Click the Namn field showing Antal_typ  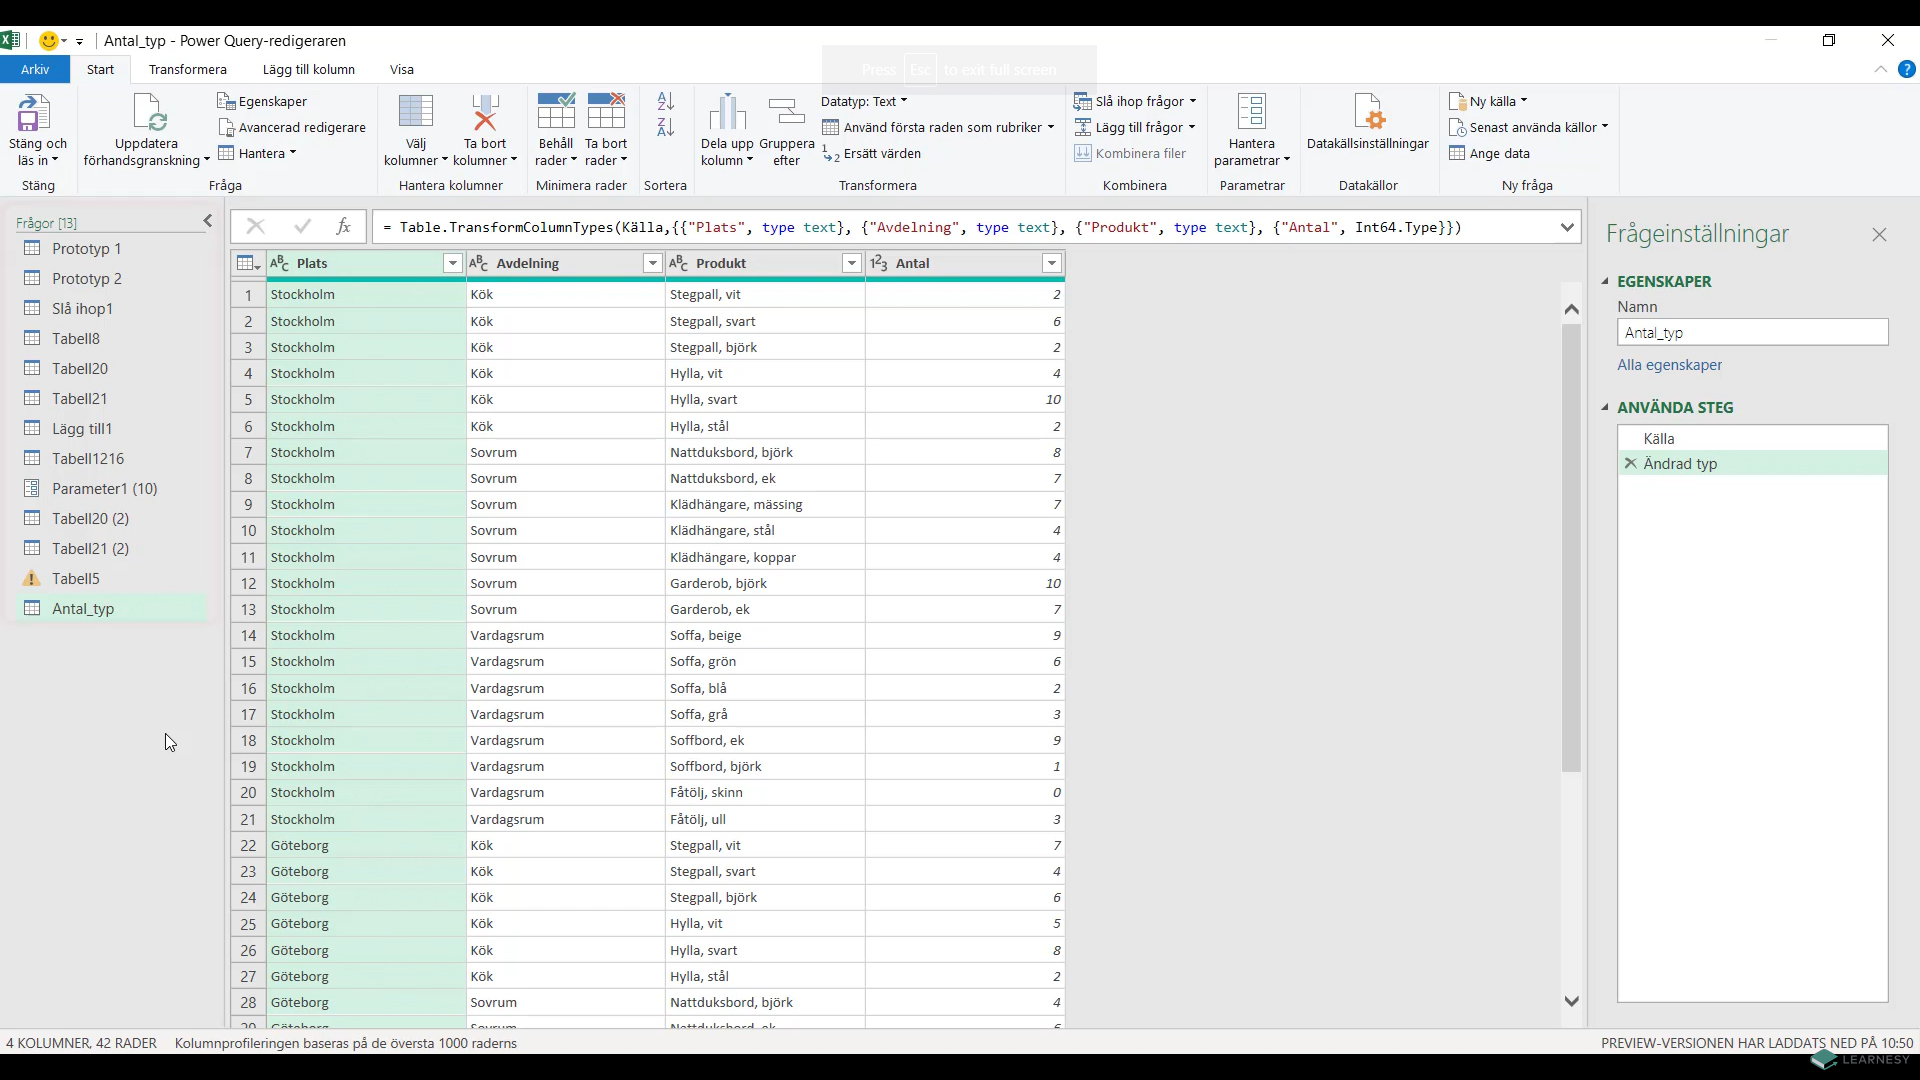click(1752, 332)
